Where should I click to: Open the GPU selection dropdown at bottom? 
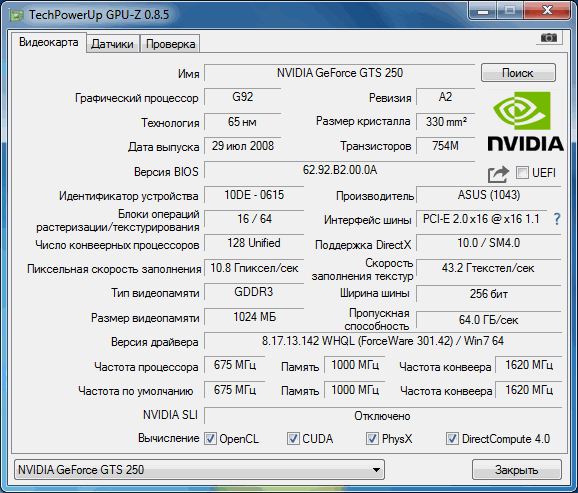pyautogui.click(x=199, y=469)
